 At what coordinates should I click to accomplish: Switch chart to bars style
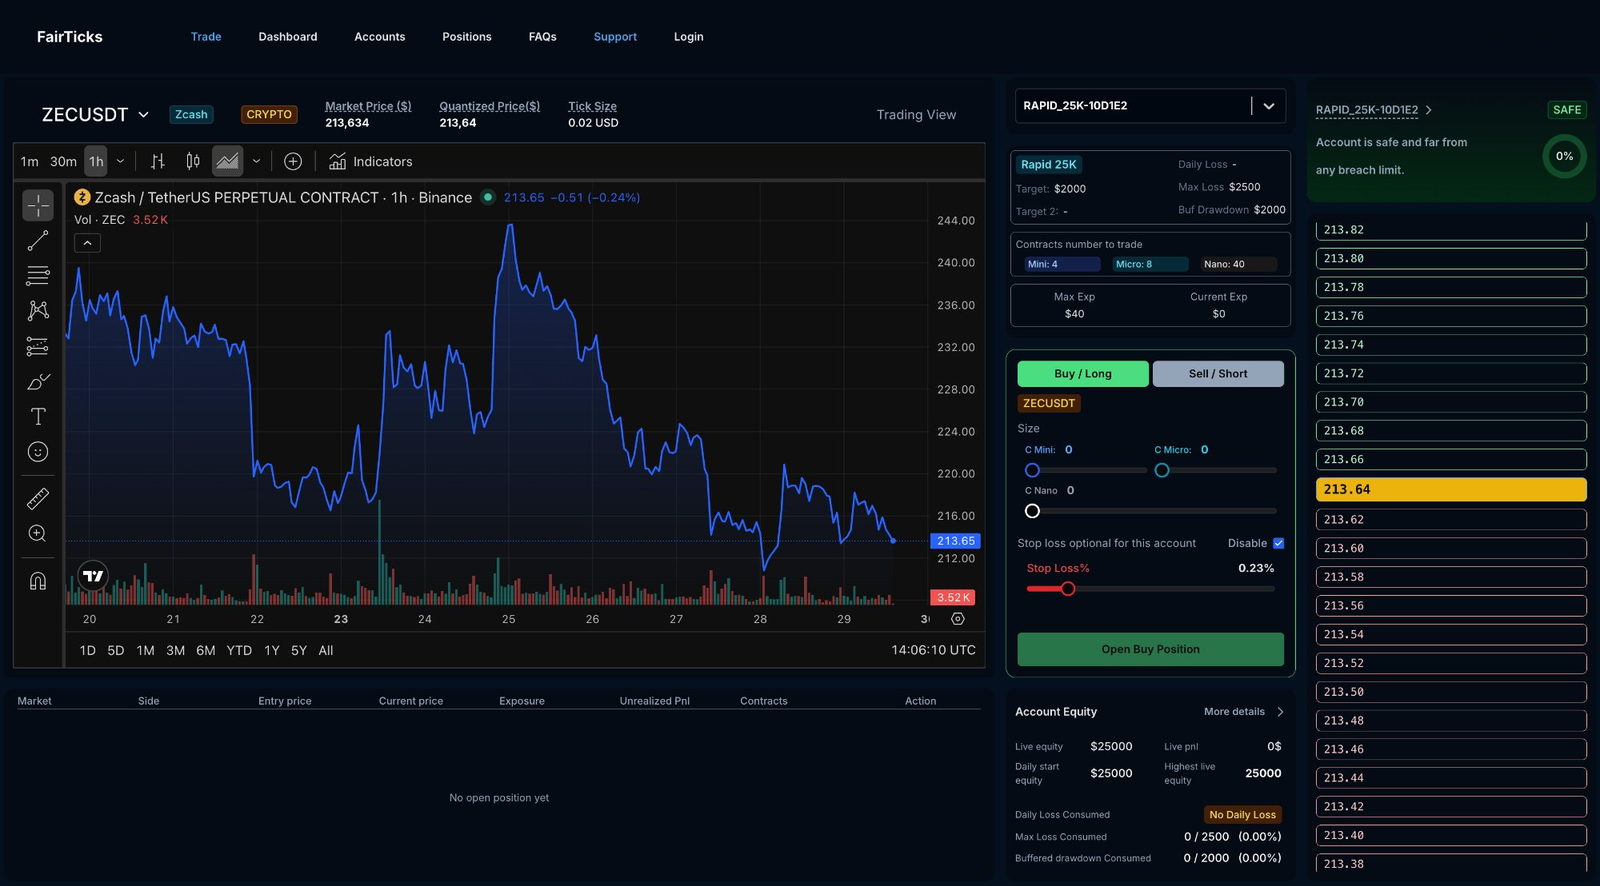click(158, 161)
